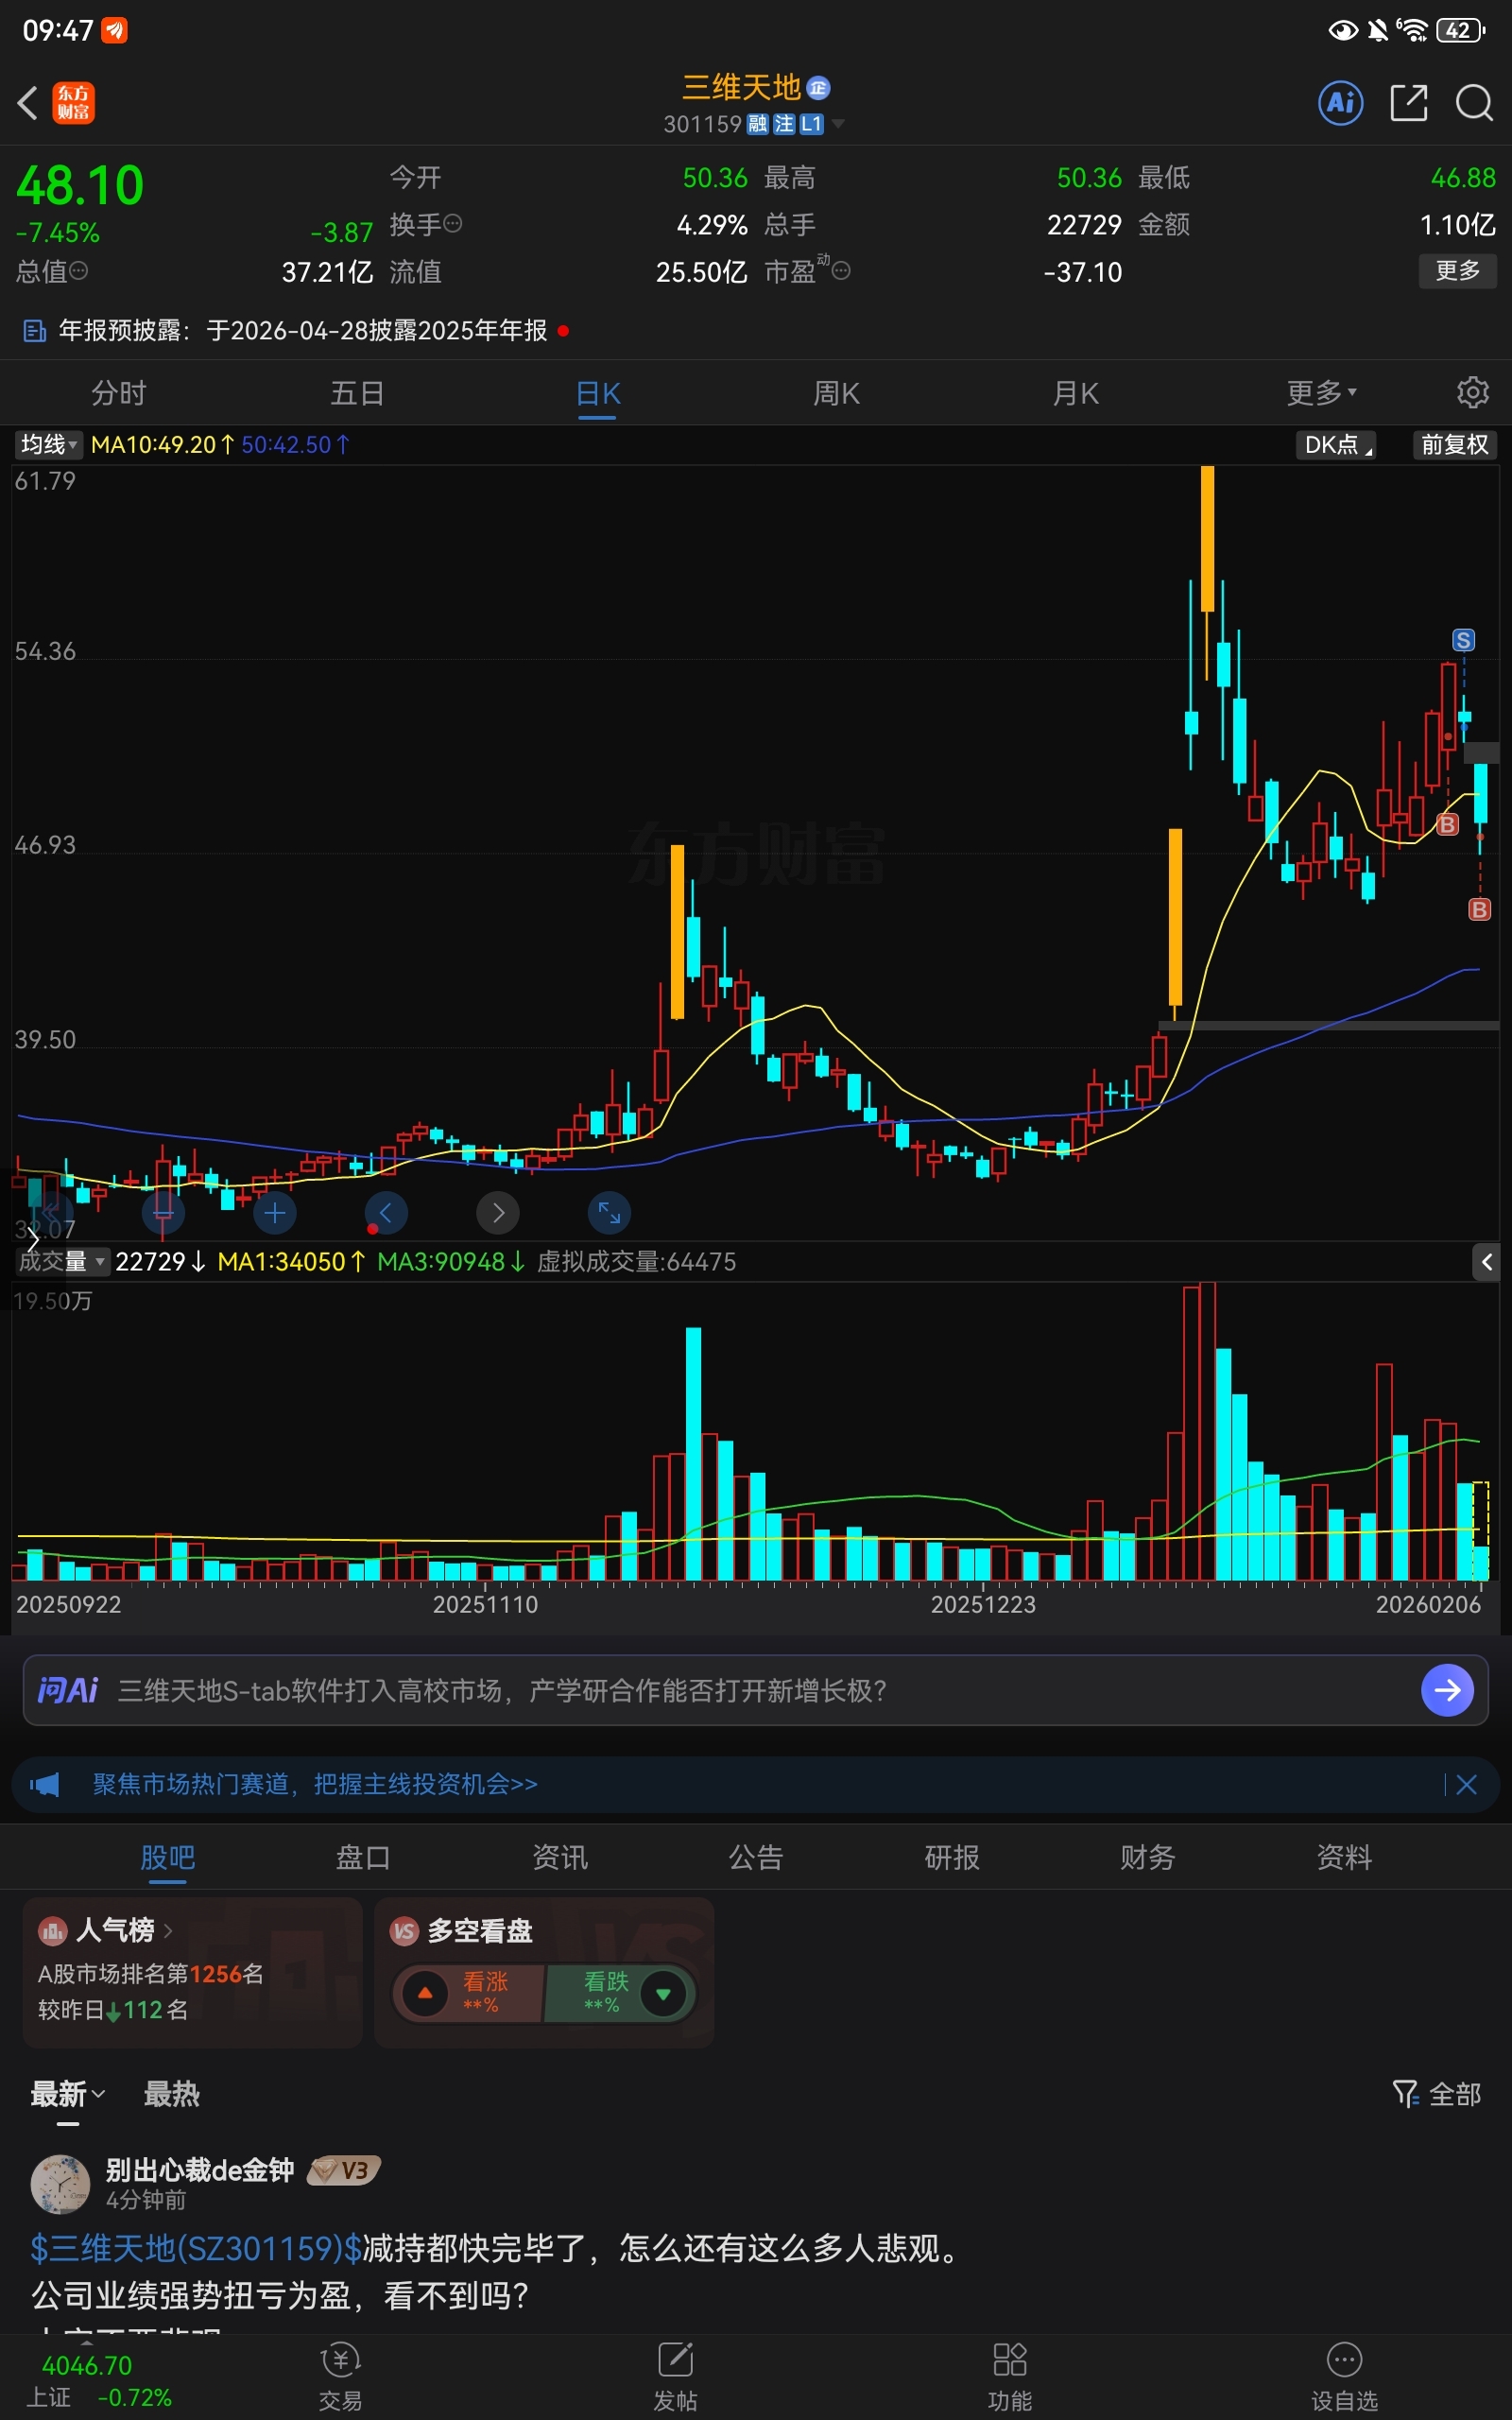Tap the 换手 info icon
Screen dimensions: 1512x2420
[x=452, y=223]
